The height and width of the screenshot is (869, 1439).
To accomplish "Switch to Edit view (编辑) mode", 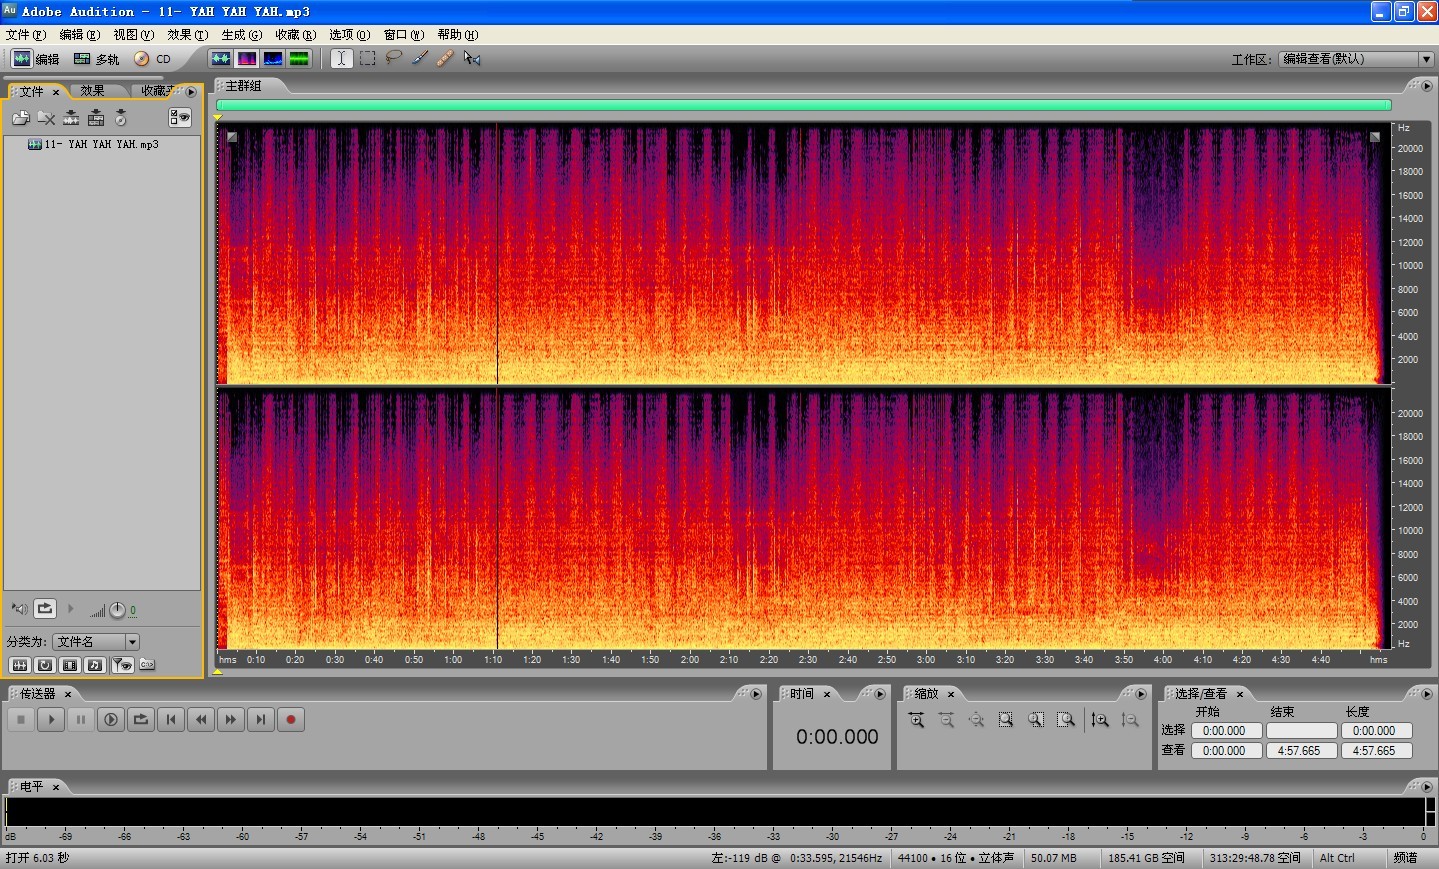I will [x=35, y=59].
